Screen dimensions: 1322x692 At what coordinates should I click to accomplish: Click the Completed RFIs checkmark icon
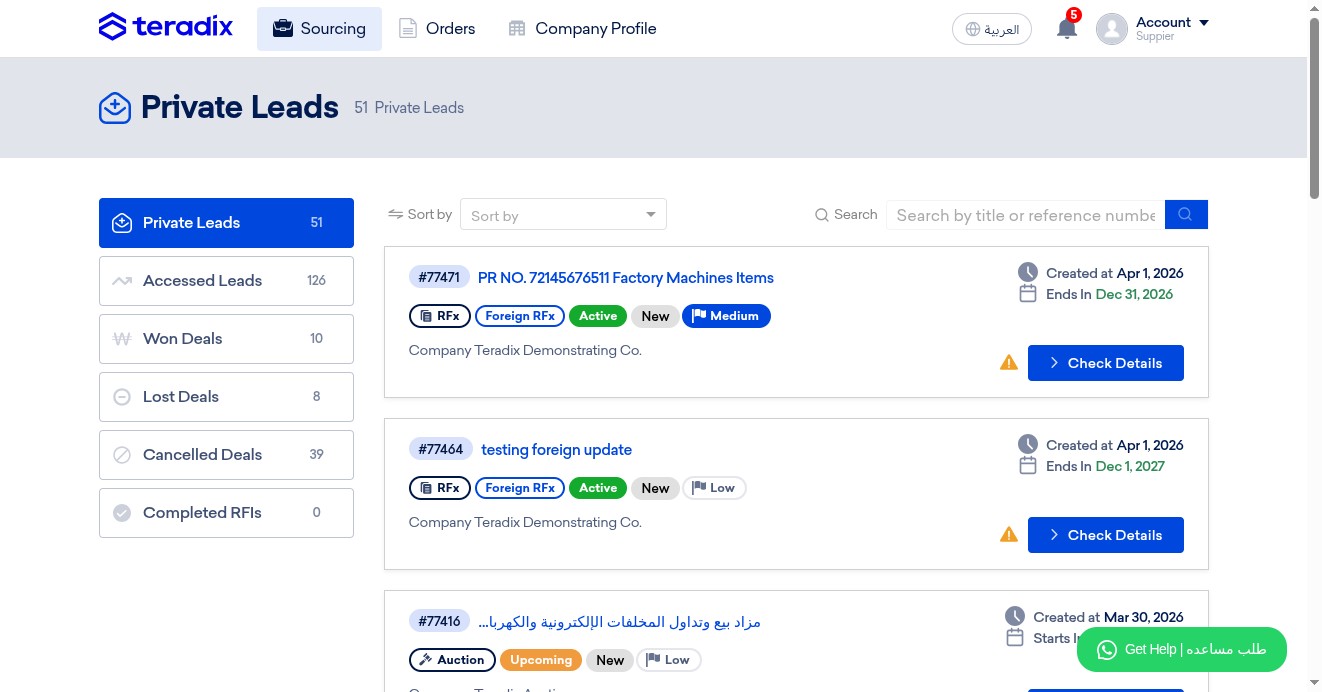[x=122, y=513]
